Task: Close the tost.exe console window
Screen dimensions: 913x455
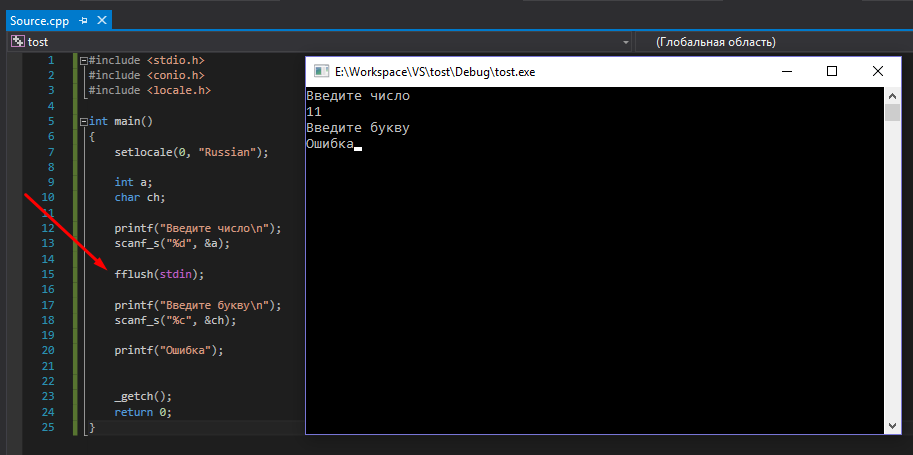Action: click(877, 72)
